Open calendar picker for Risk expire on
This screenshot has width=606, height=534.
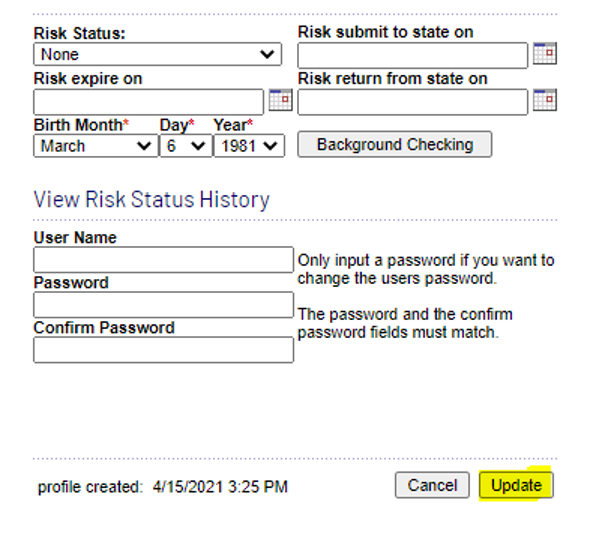pos(280,100)
